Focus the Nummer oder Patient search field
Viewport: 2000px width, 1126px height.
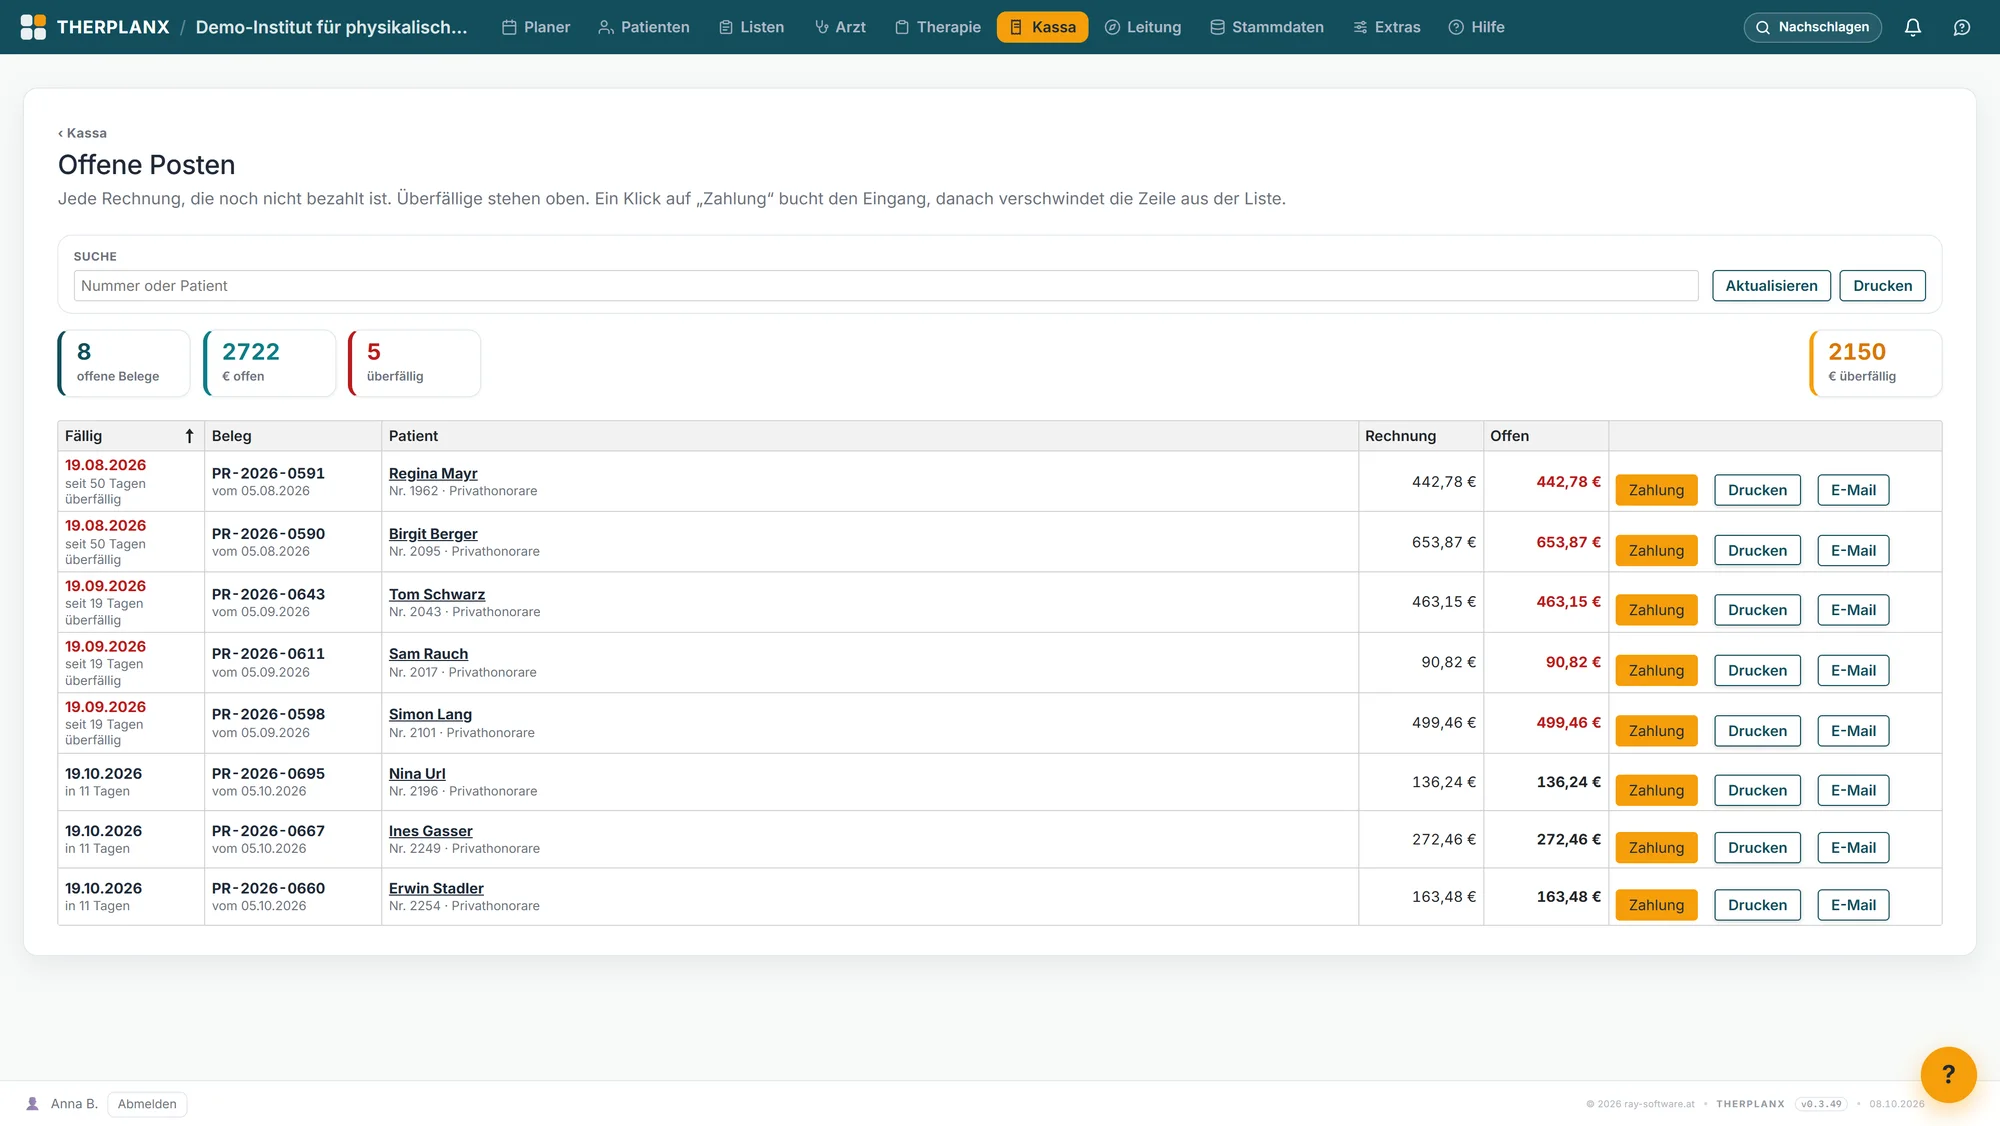tap(886, 286)
